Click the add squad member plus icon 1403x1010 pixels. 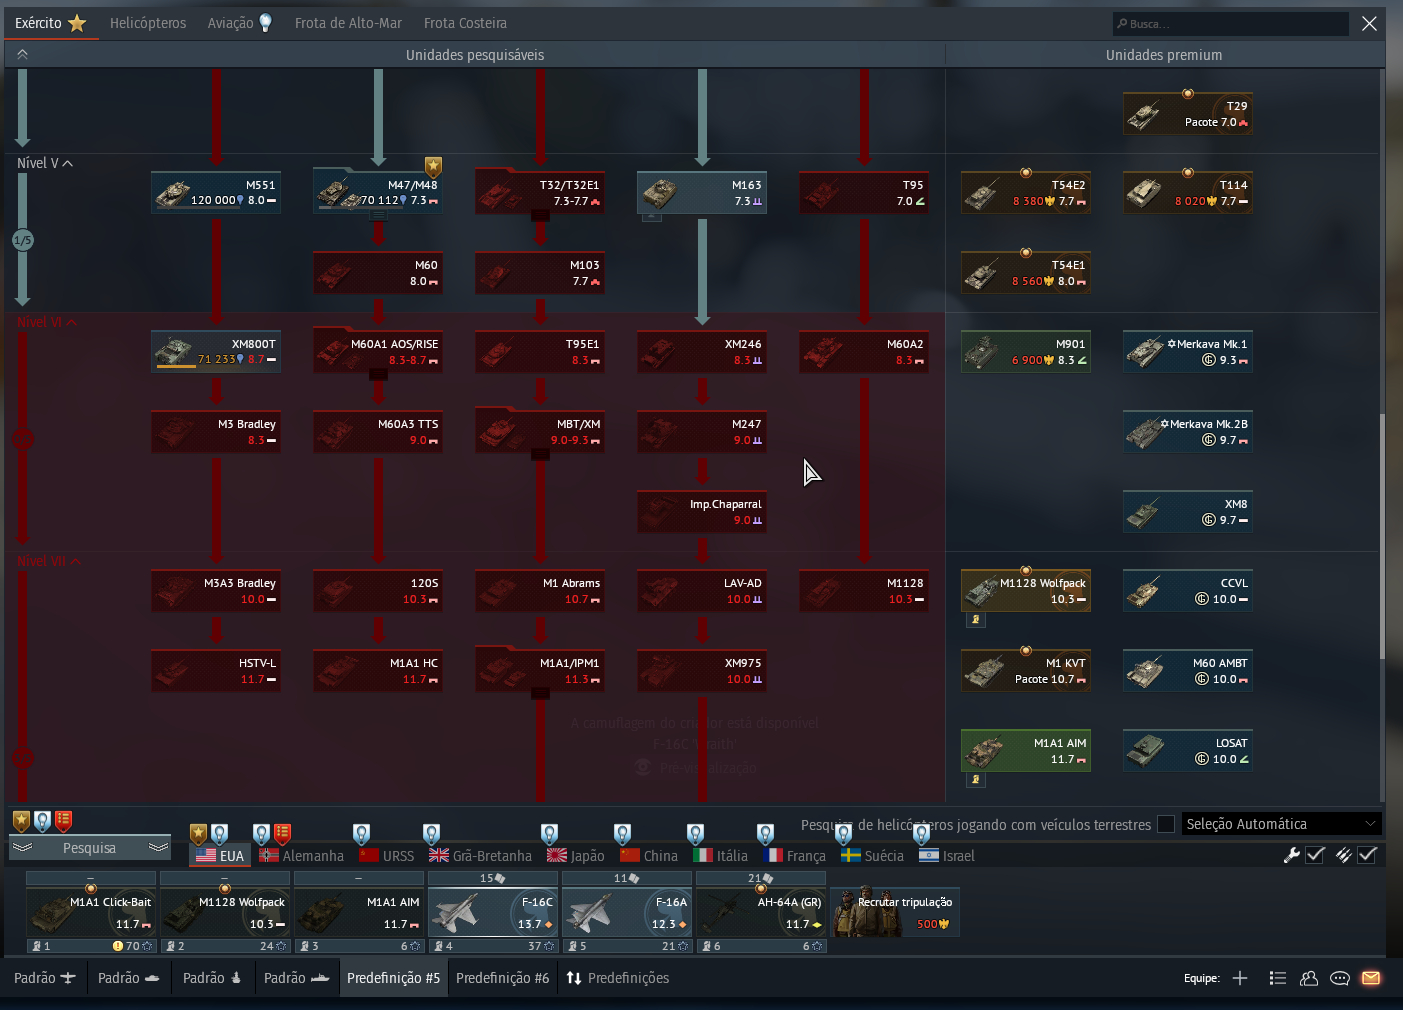1240,978
